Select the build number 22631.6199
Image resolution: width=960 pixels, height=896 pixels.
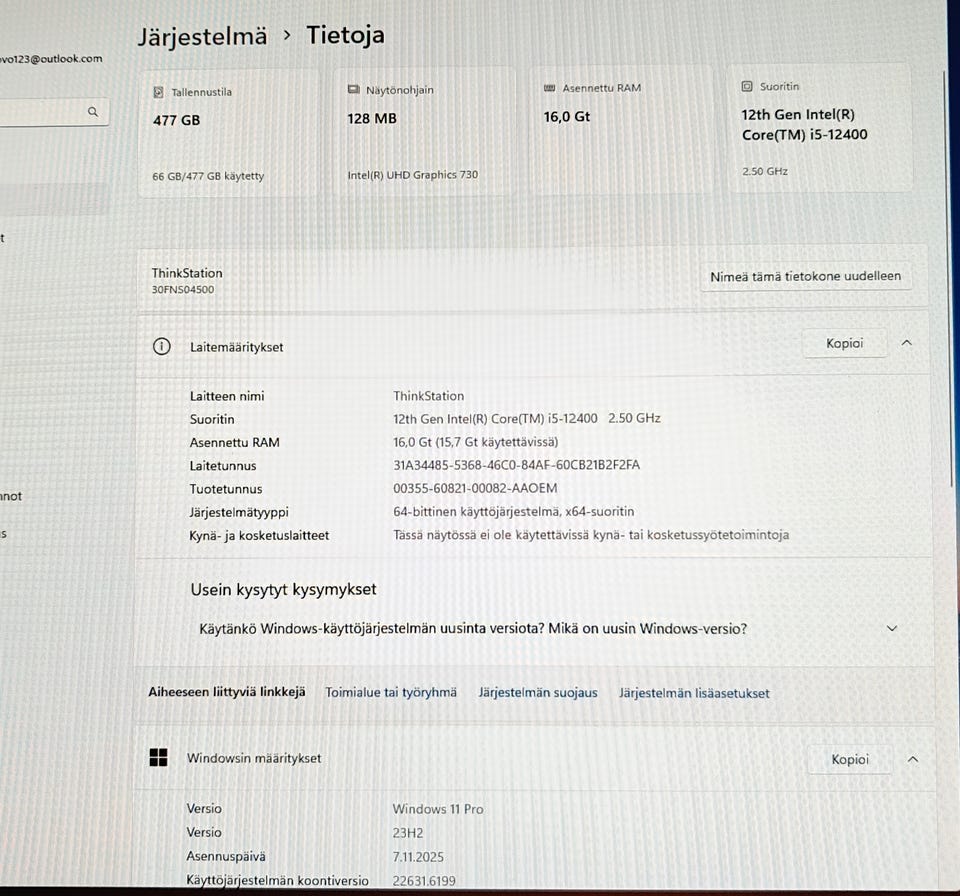[x=424, y=881]
